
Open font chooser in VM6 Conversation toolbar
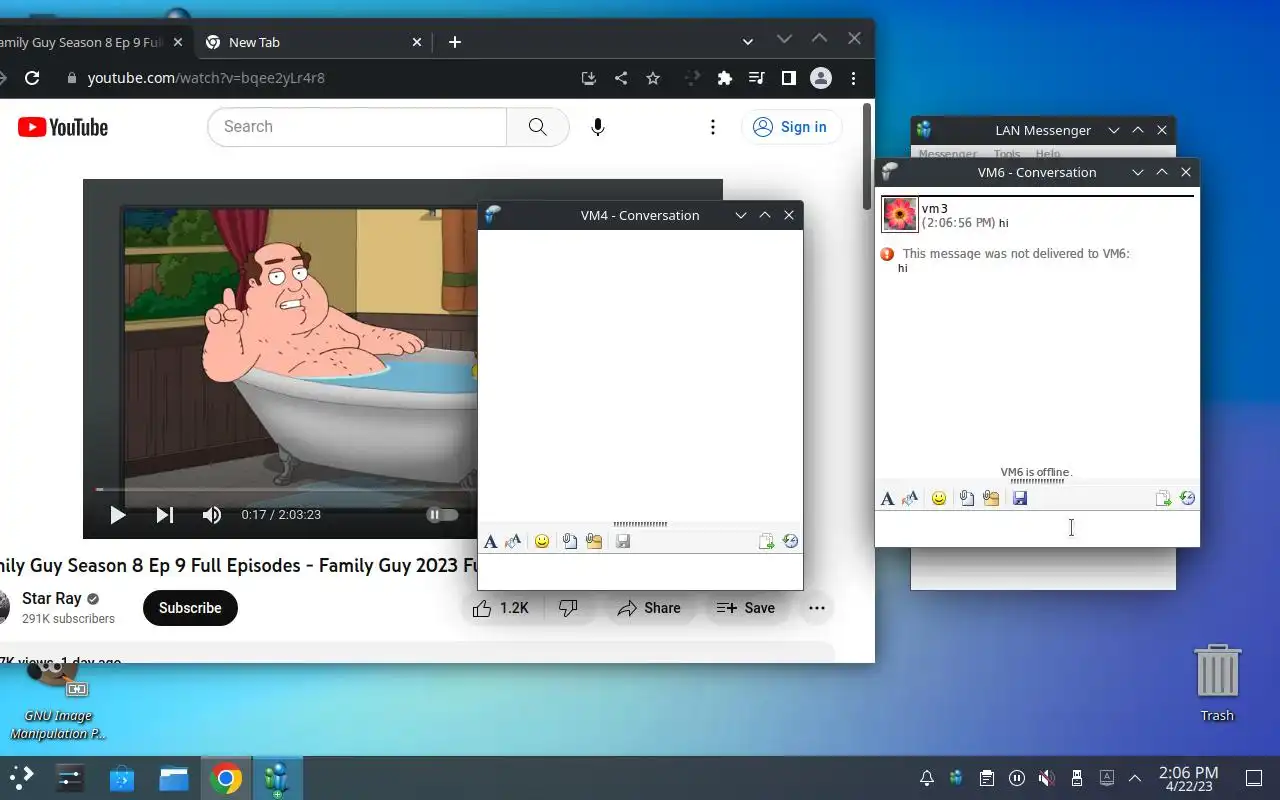[887, 498]
